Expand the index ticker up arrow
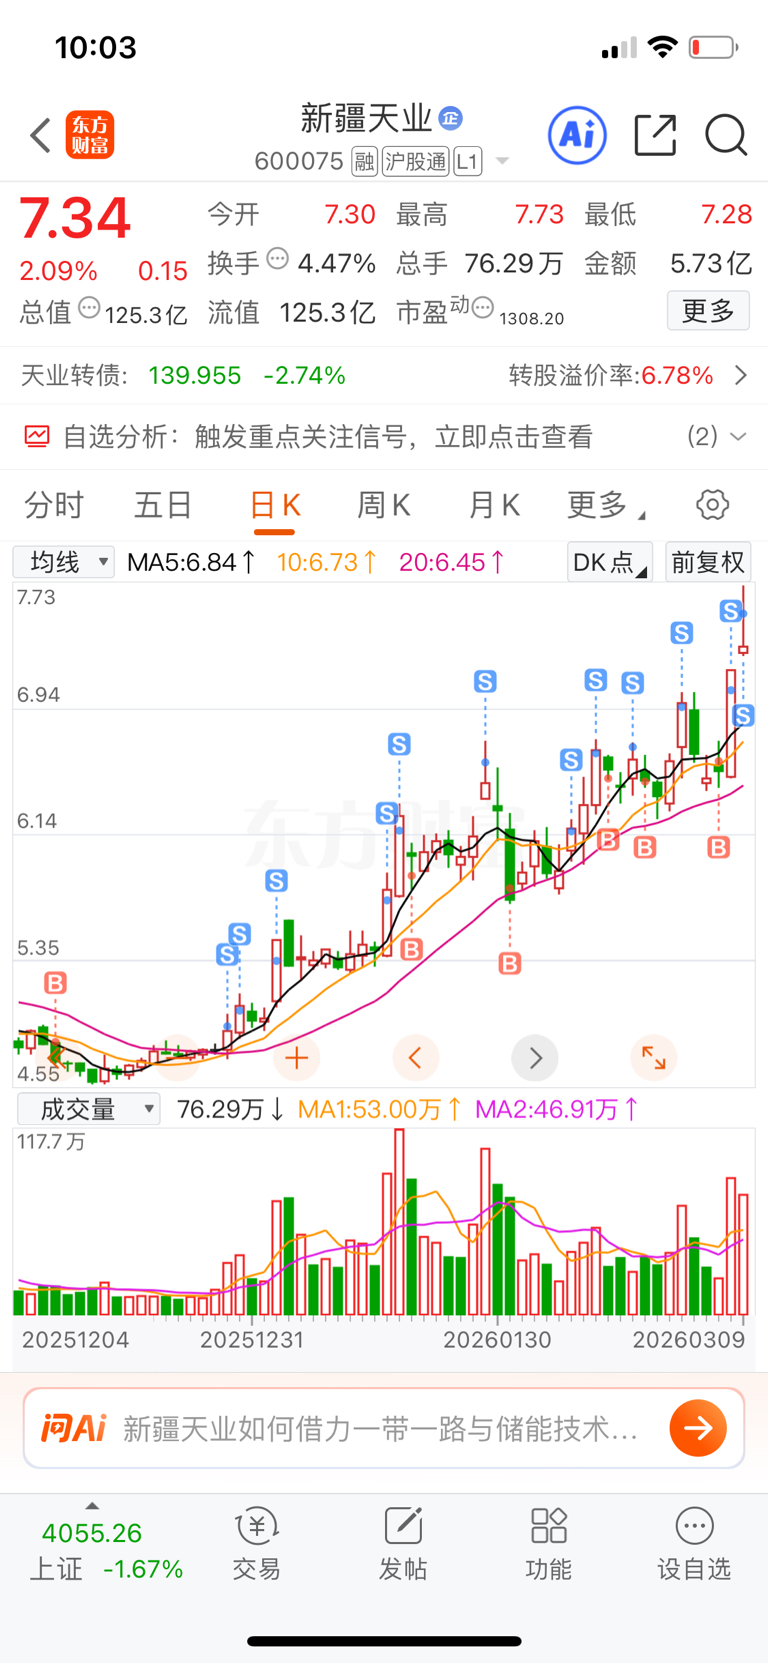The height and width of the screenshot is (1663, 768). pos(92,1506)
